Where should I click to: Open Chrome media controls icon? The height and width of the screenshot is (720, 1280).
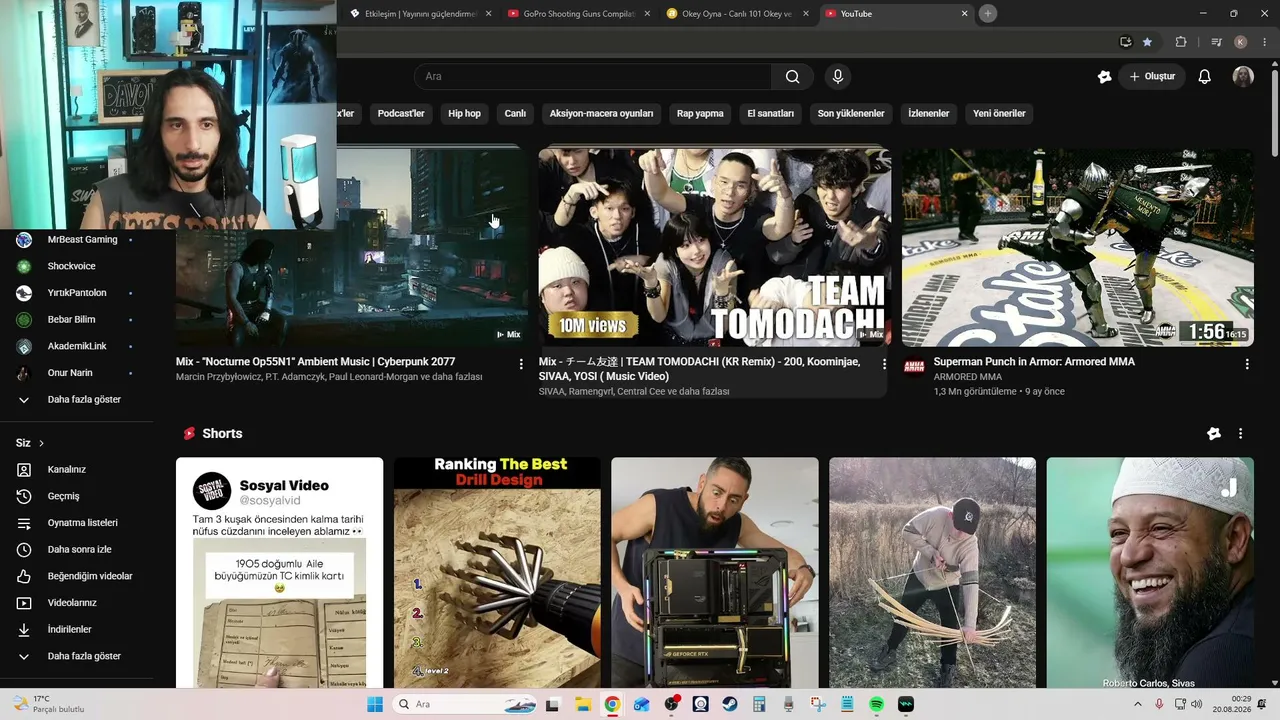[1216, 42]
